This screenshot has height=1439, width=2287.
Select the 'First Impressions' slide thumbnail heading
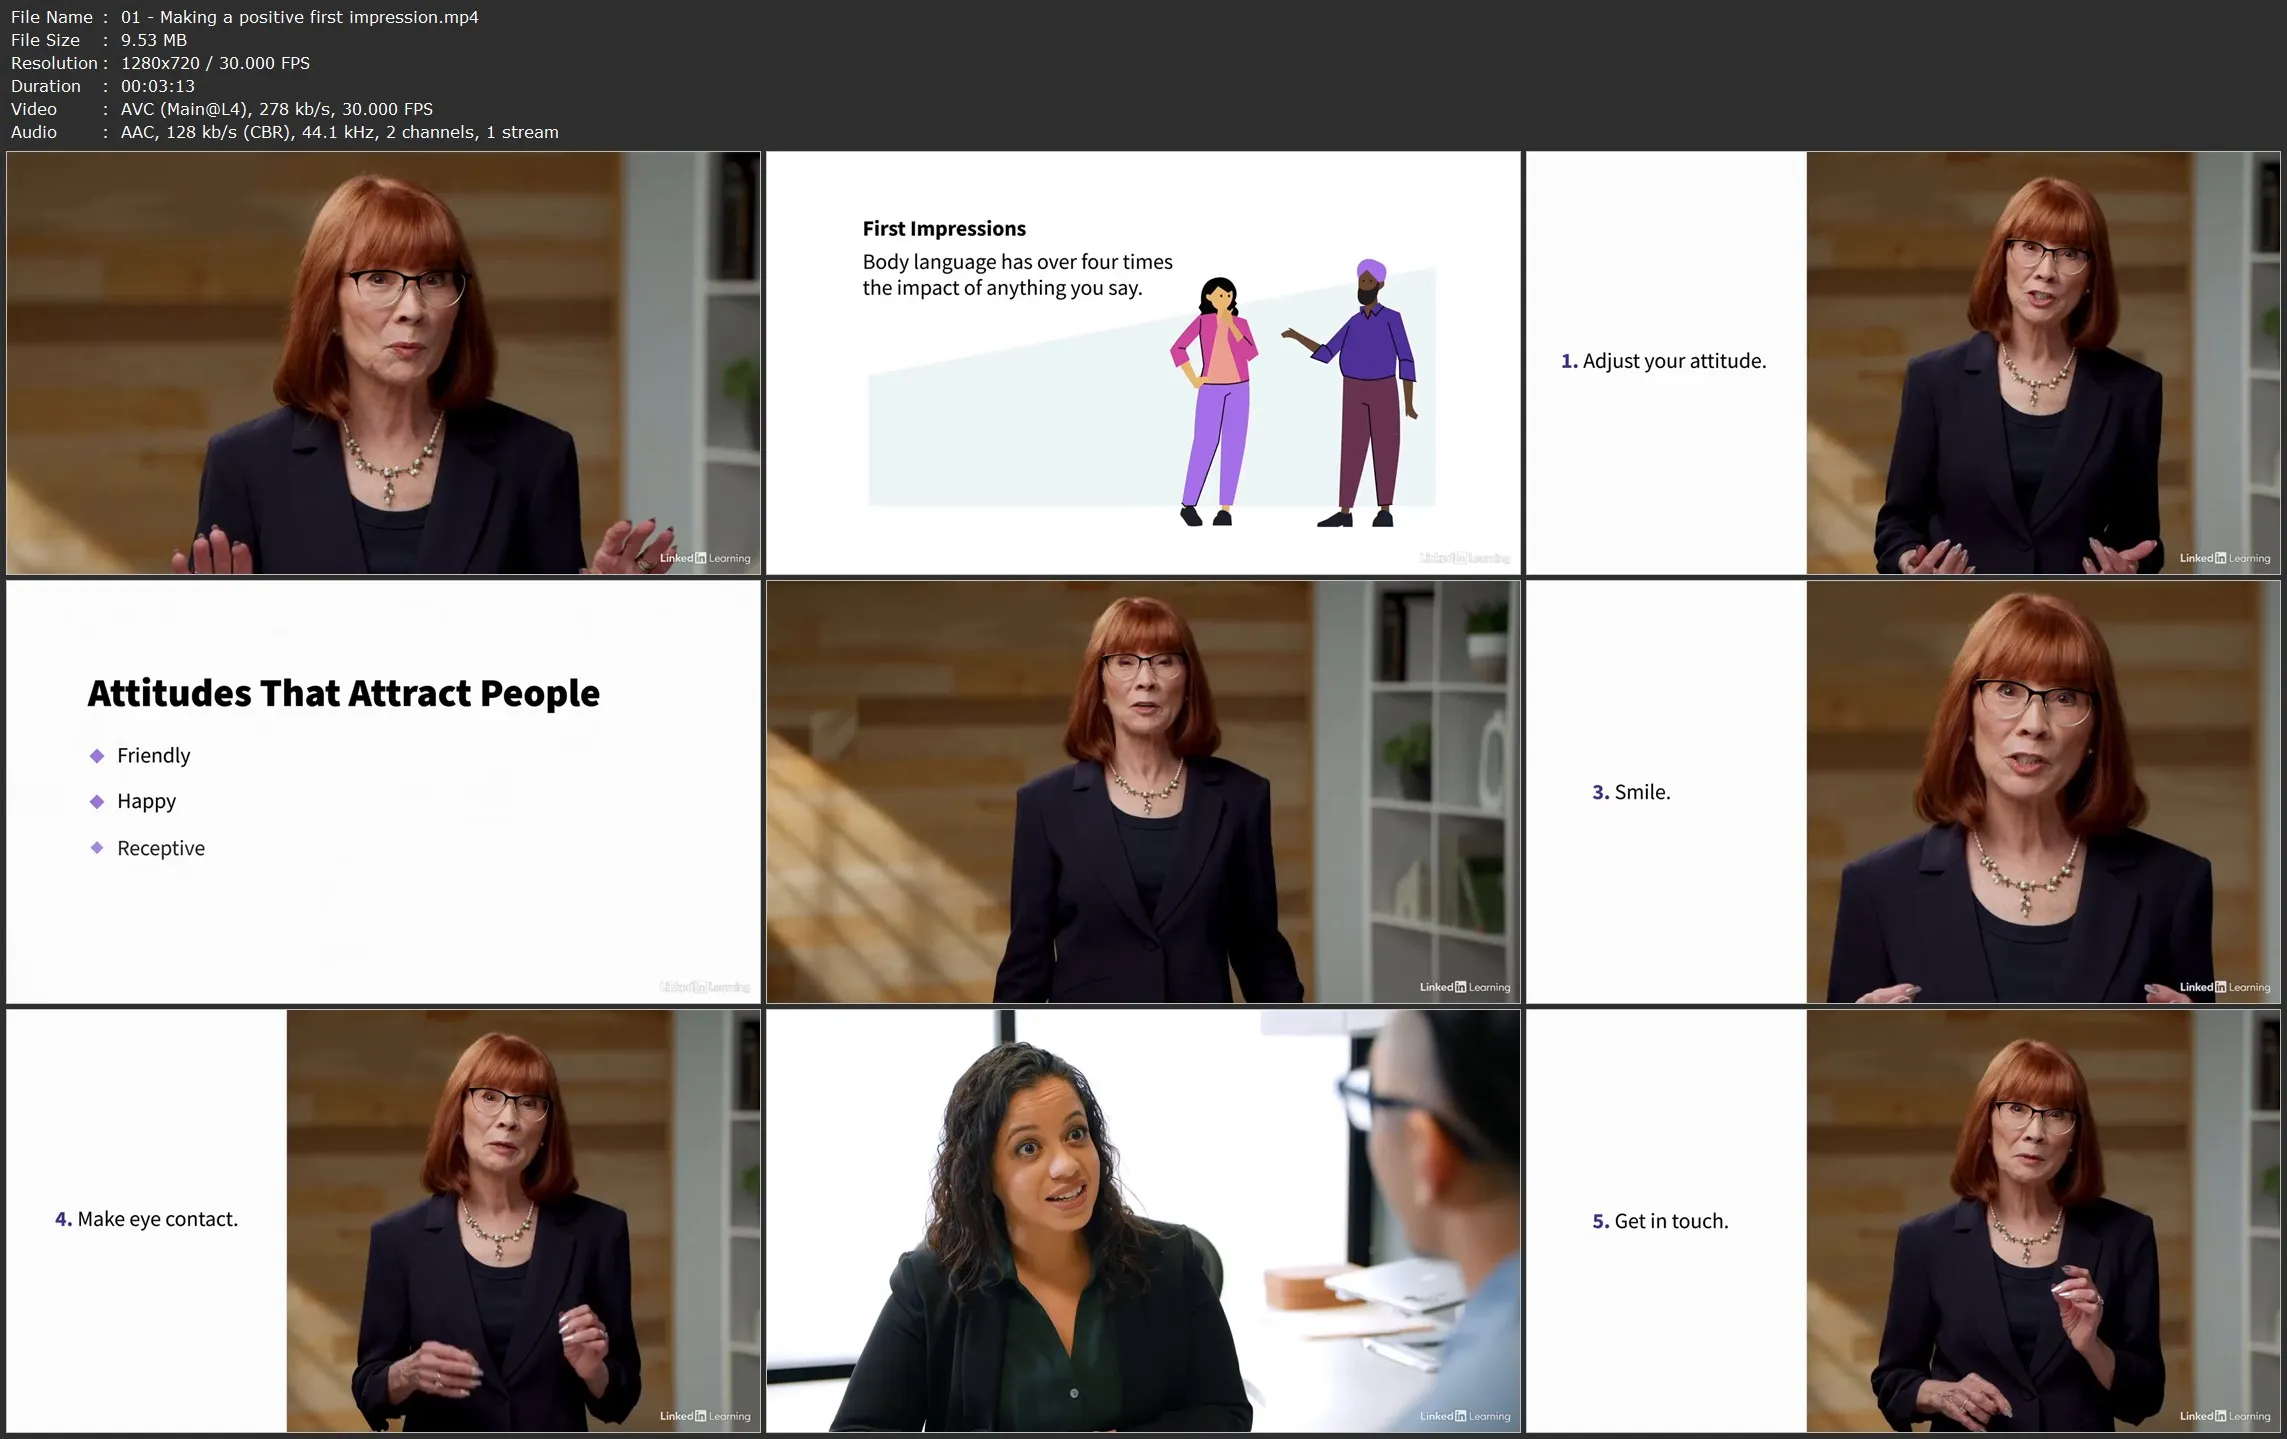click(x=943, y=229)
